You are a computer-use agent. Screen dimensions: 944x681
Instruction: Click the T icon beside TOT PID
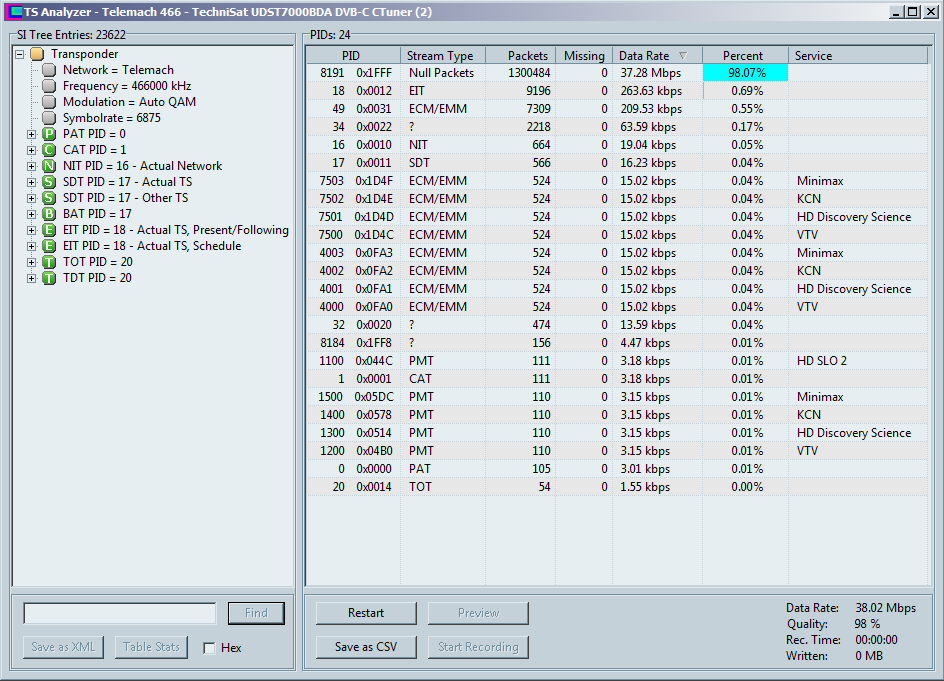pyautogui.click(x=49, y=262)
